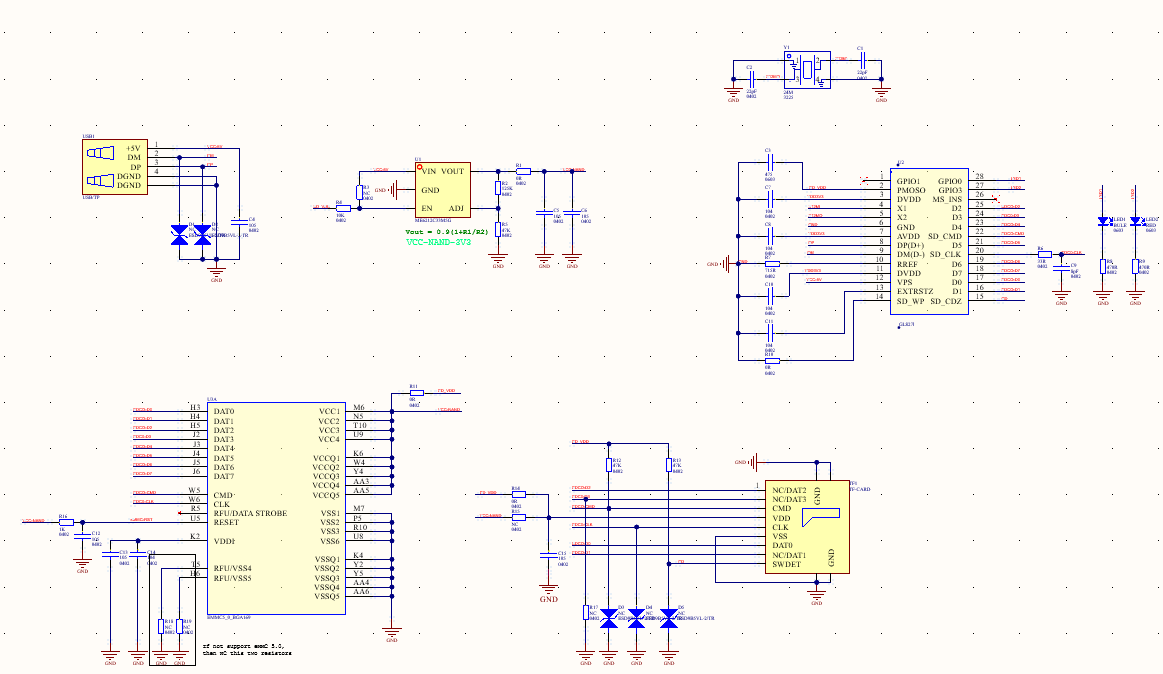Click the DAT0 pin label on eMMC

(224, 412)
